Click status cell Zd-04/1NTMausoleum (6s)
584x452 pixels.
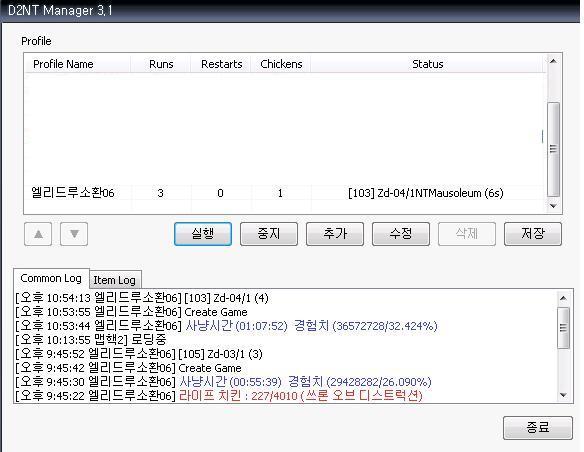click(x=426, y=193)
